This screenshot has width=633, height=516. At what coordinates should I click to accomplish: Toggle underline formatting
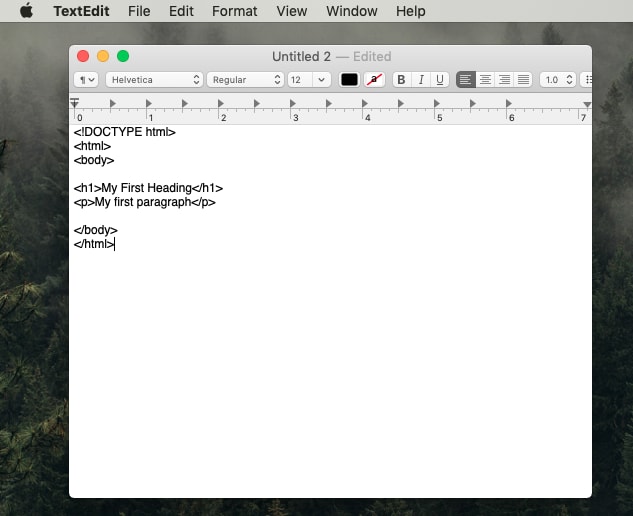pos(440,80)
